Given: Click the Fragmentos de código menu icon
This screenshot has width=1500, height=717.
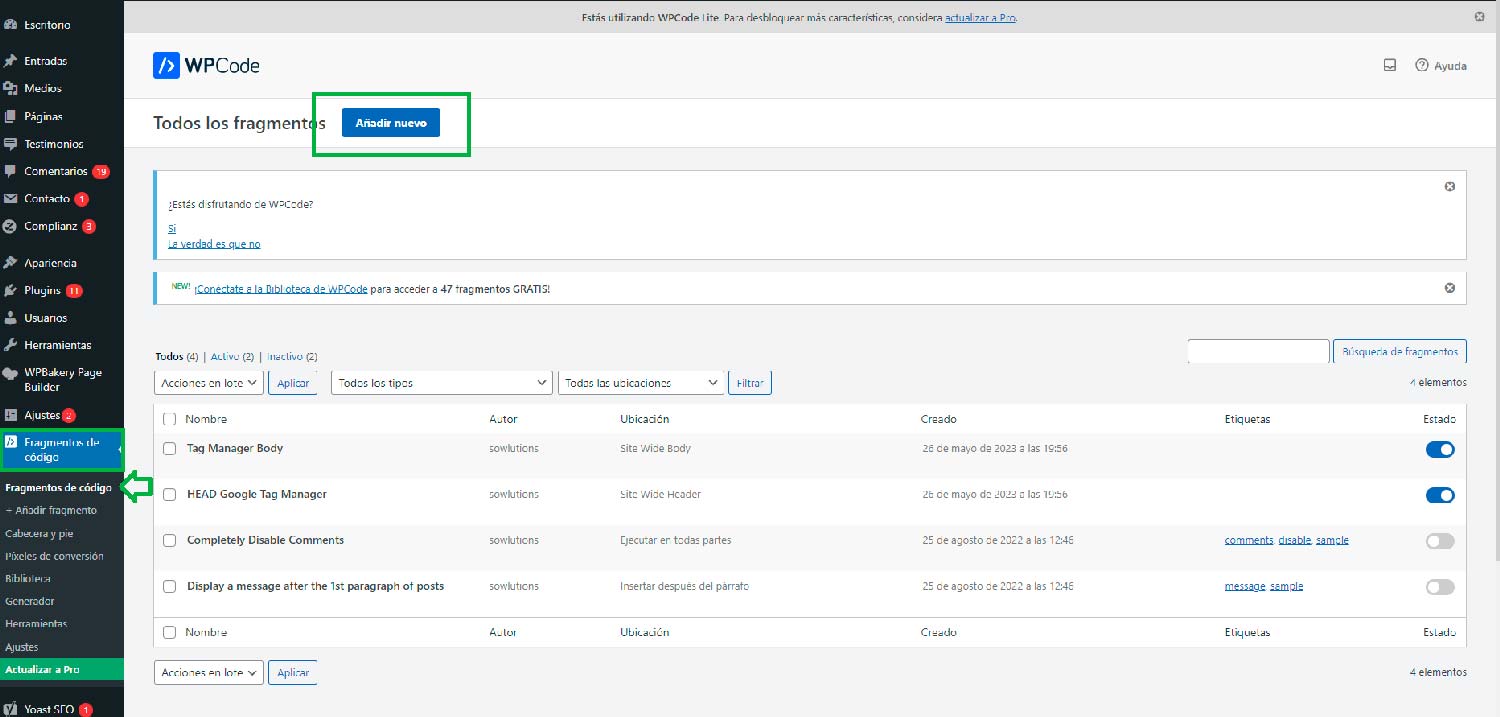Looking at the screenshot, I should [x=11, y=442].
